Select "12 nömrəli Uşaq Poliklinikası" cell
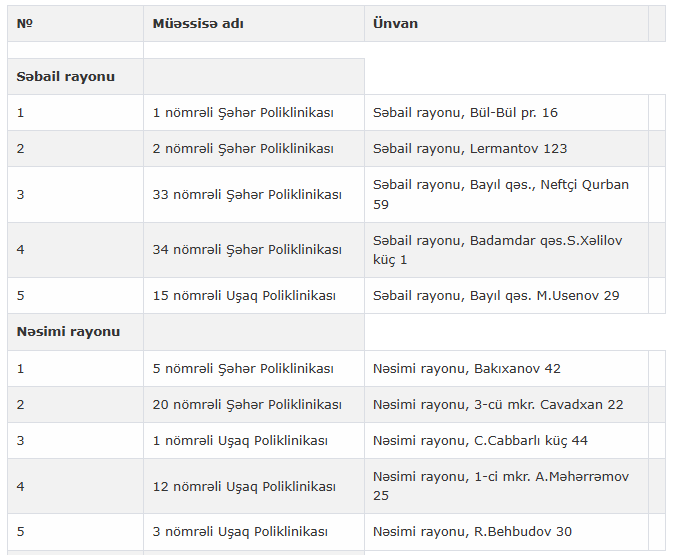Viewport: 675px width, 555px height. coord(244,487)
